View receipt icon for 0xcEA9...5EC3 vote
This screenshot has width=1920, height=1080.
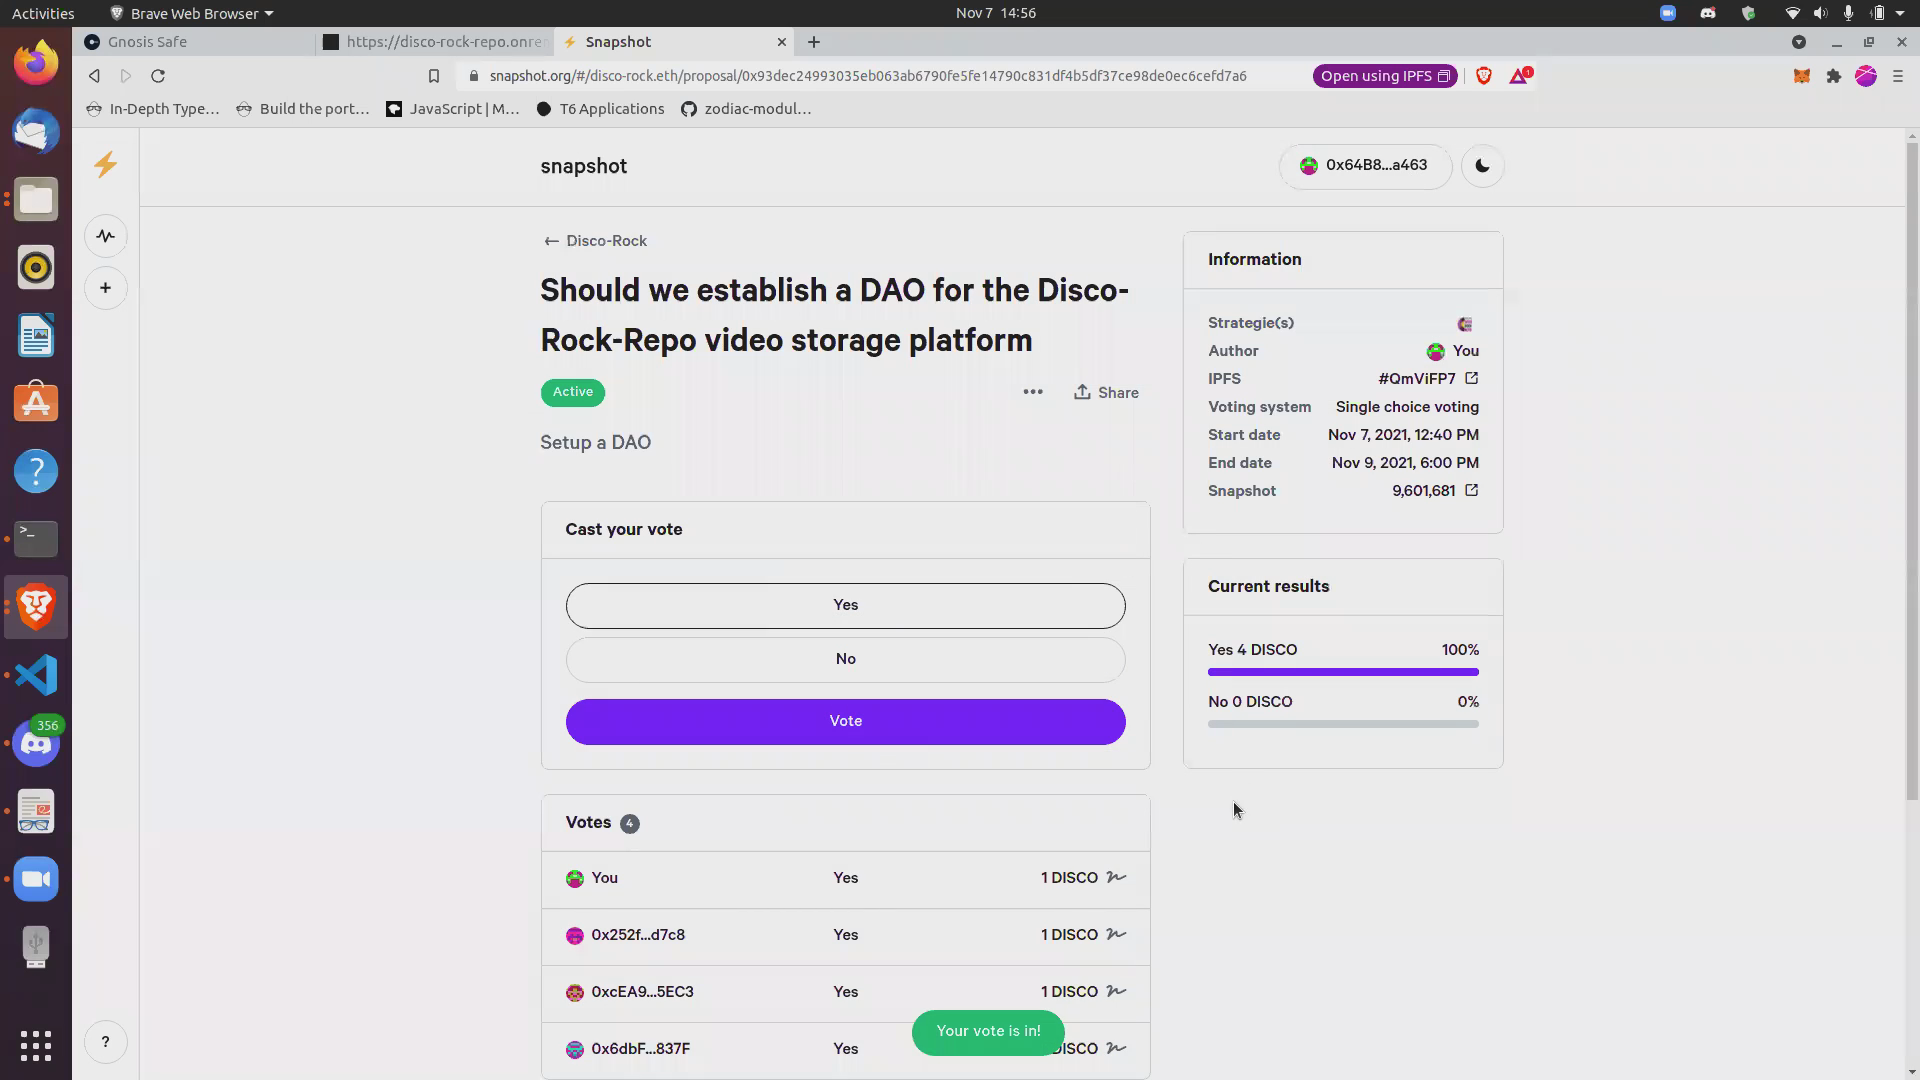click(x=1116, y=991)
